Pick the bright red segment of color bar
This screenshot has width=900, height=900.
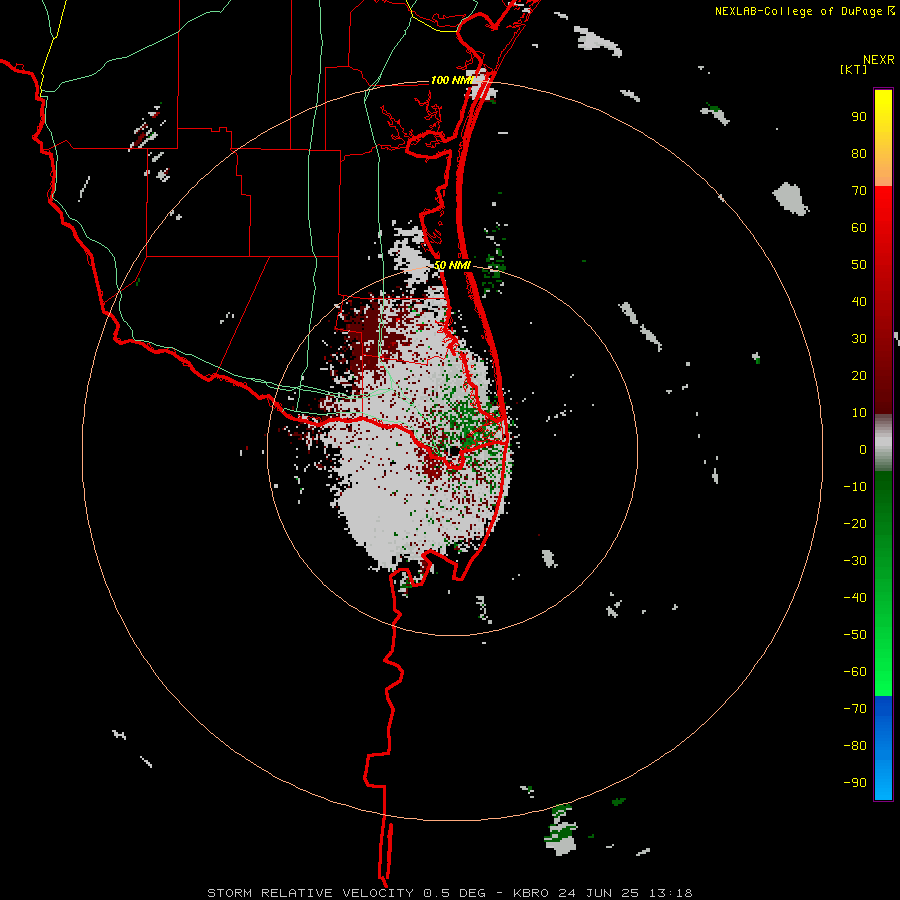[883, 212]
